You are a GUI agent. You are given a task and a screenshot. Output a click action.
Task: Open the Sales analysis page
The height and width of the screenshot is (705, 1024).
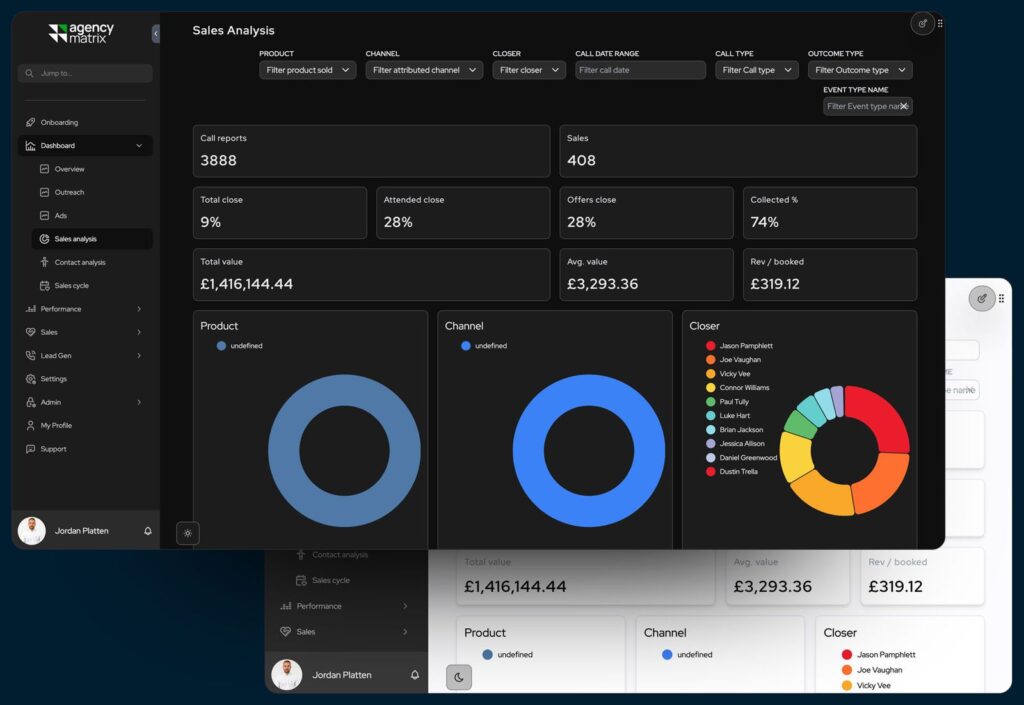(x=76, y=239)
